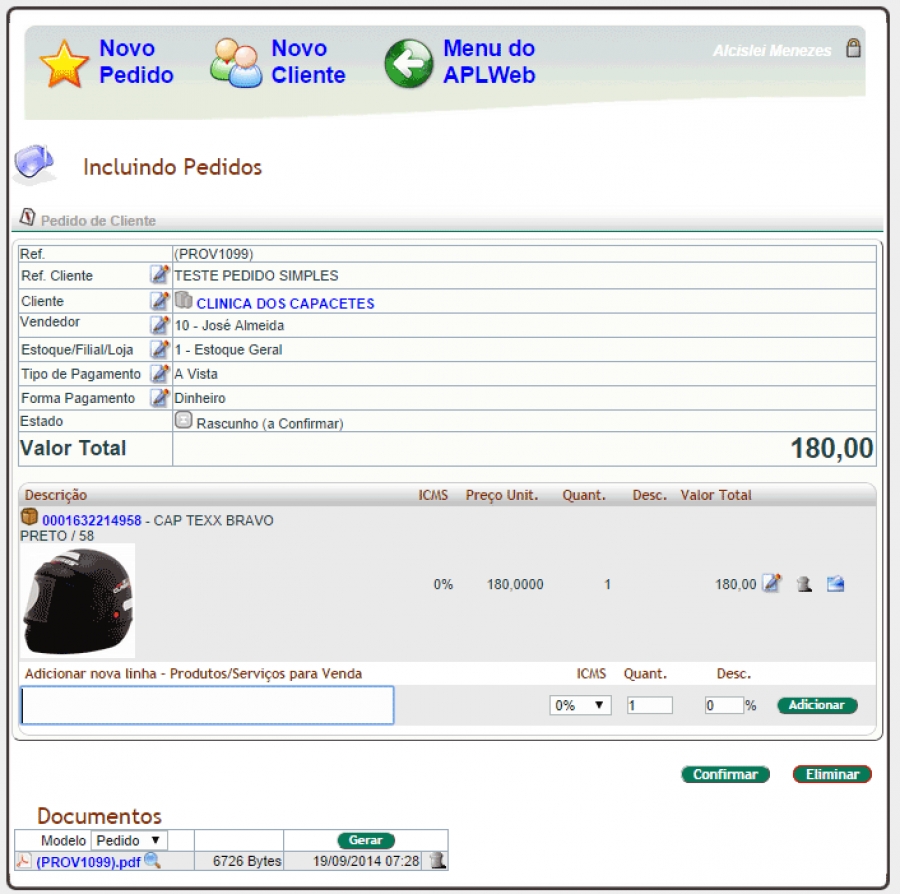Viewport: 900px width, 894px height.
Task: Edit Forma Pagamento pencil icon
Action: click(159, 398)
